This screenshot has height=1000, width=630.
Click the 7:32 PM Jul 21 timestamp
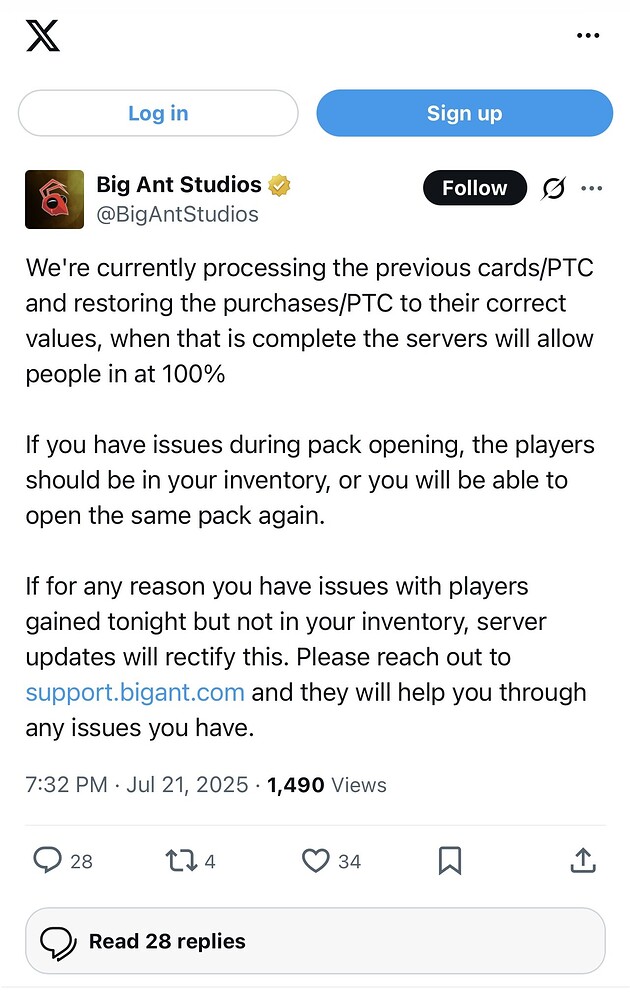pyautogui.click(x=136, y=785)
